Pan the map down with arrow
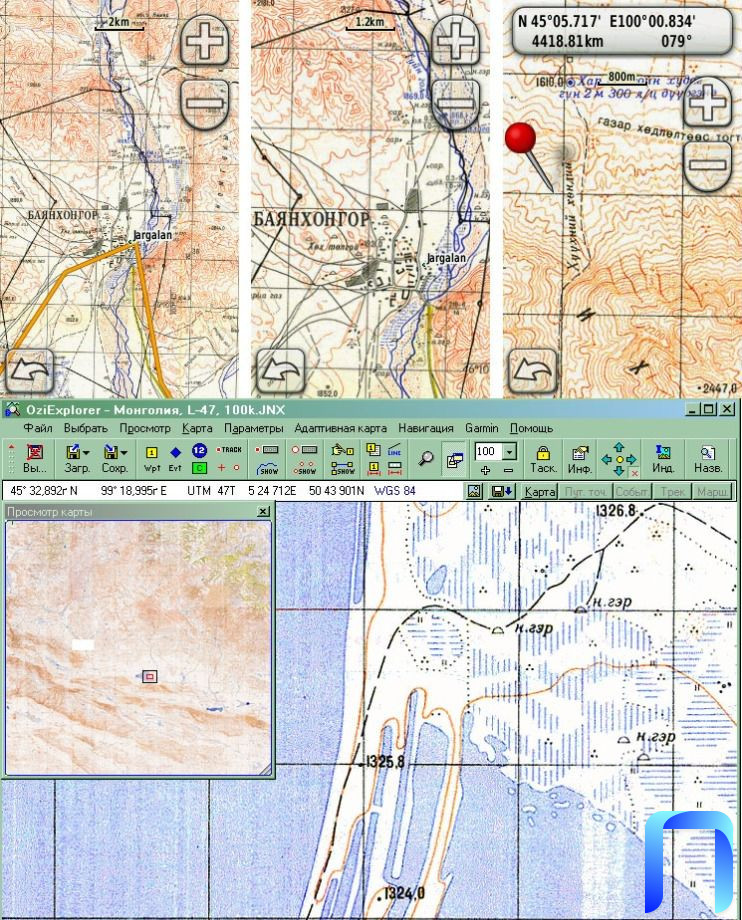This screenshot has height=920, width=742. (619, 471)
